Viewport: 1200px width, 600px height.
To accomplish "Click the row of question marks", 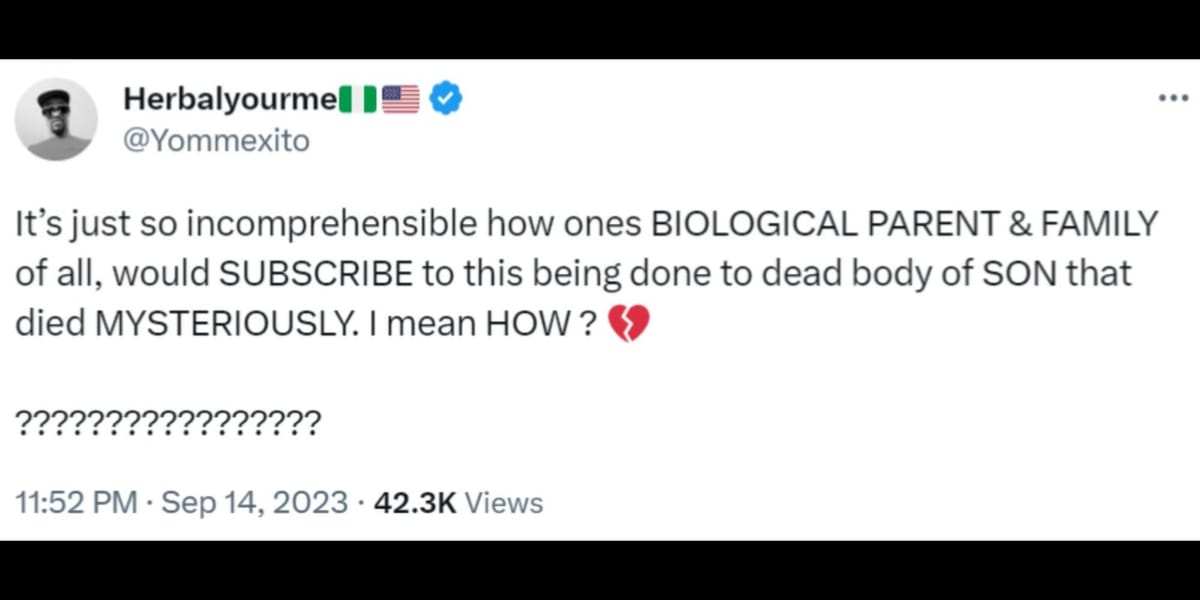I will [x=169, y=420].
